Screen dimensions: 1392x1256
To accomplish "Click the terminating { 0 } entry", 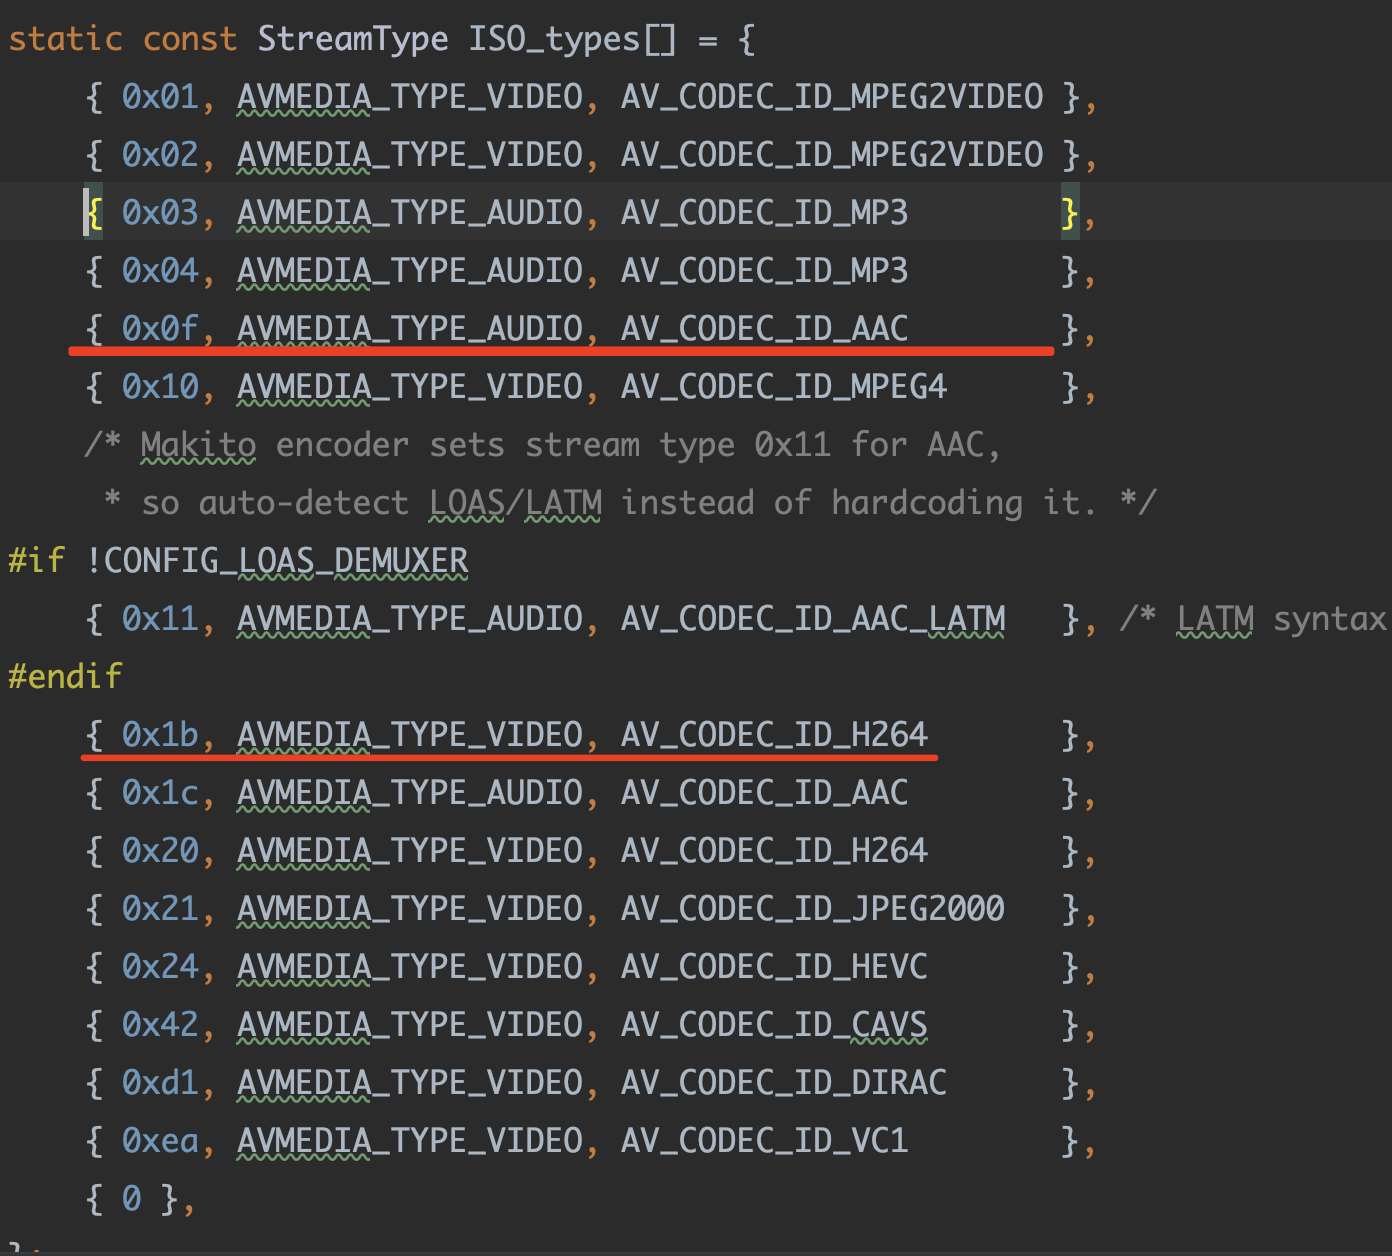I will (132, 1199).
